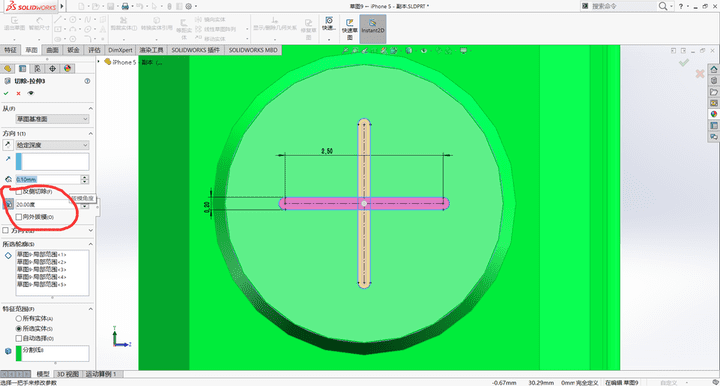Click the depth value stepper arrows
Screen dimensions: 720x386
point(84,179)
